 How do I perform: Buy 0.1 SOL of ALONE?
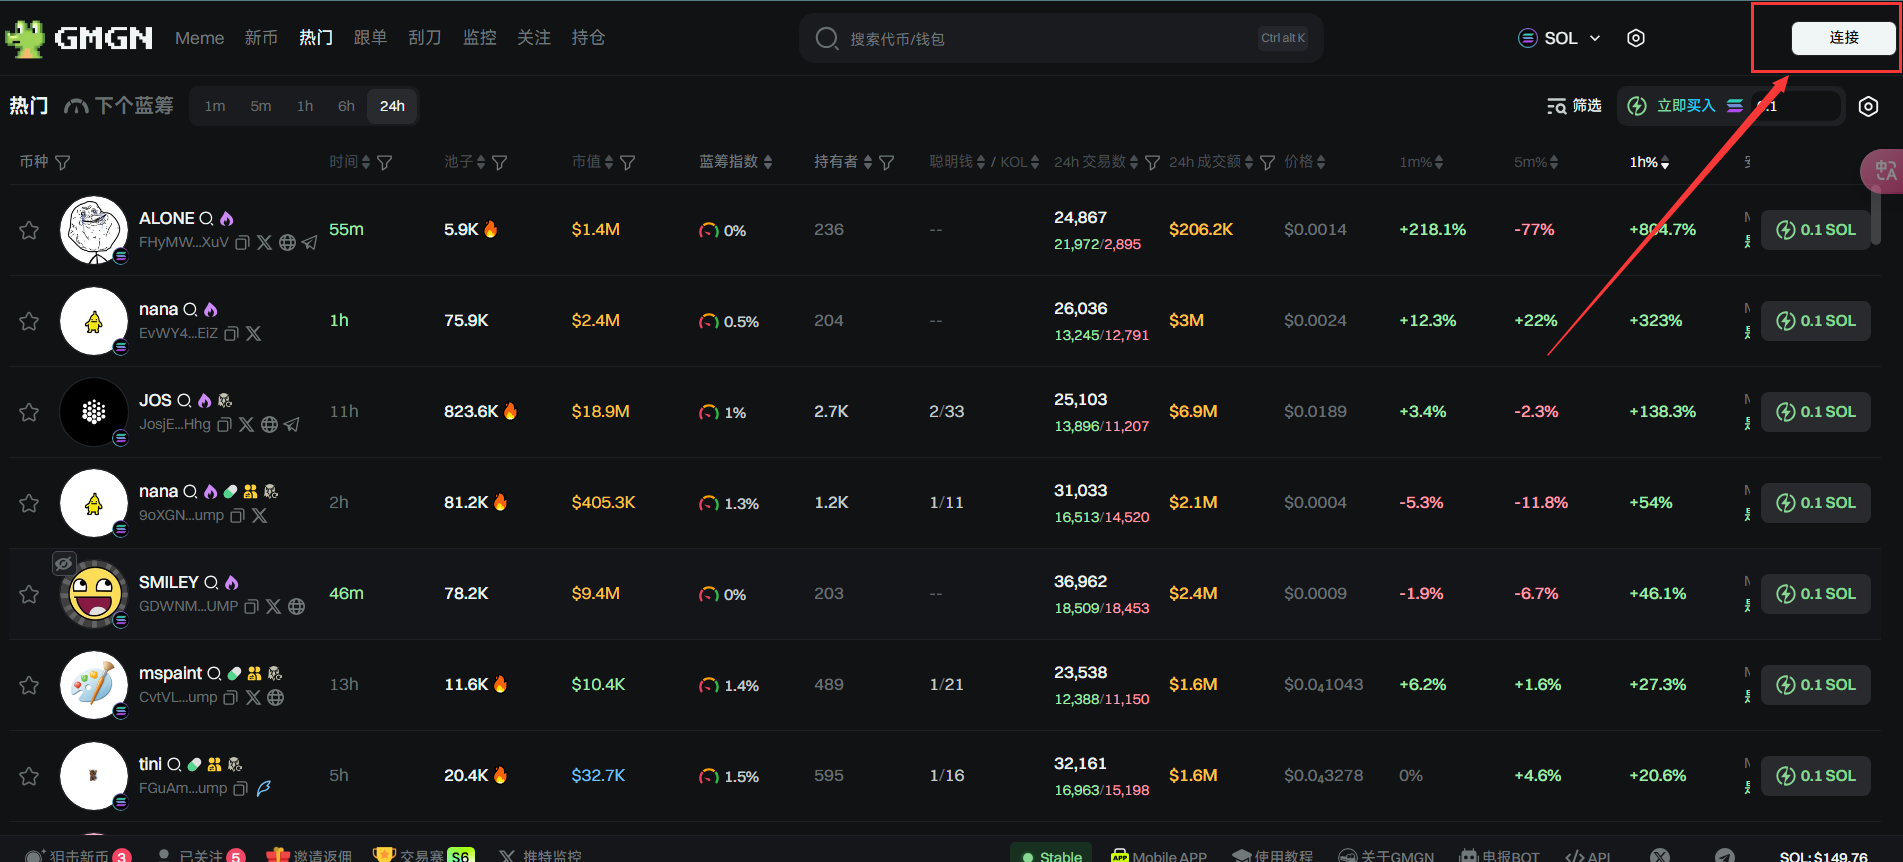[1815, 230]
